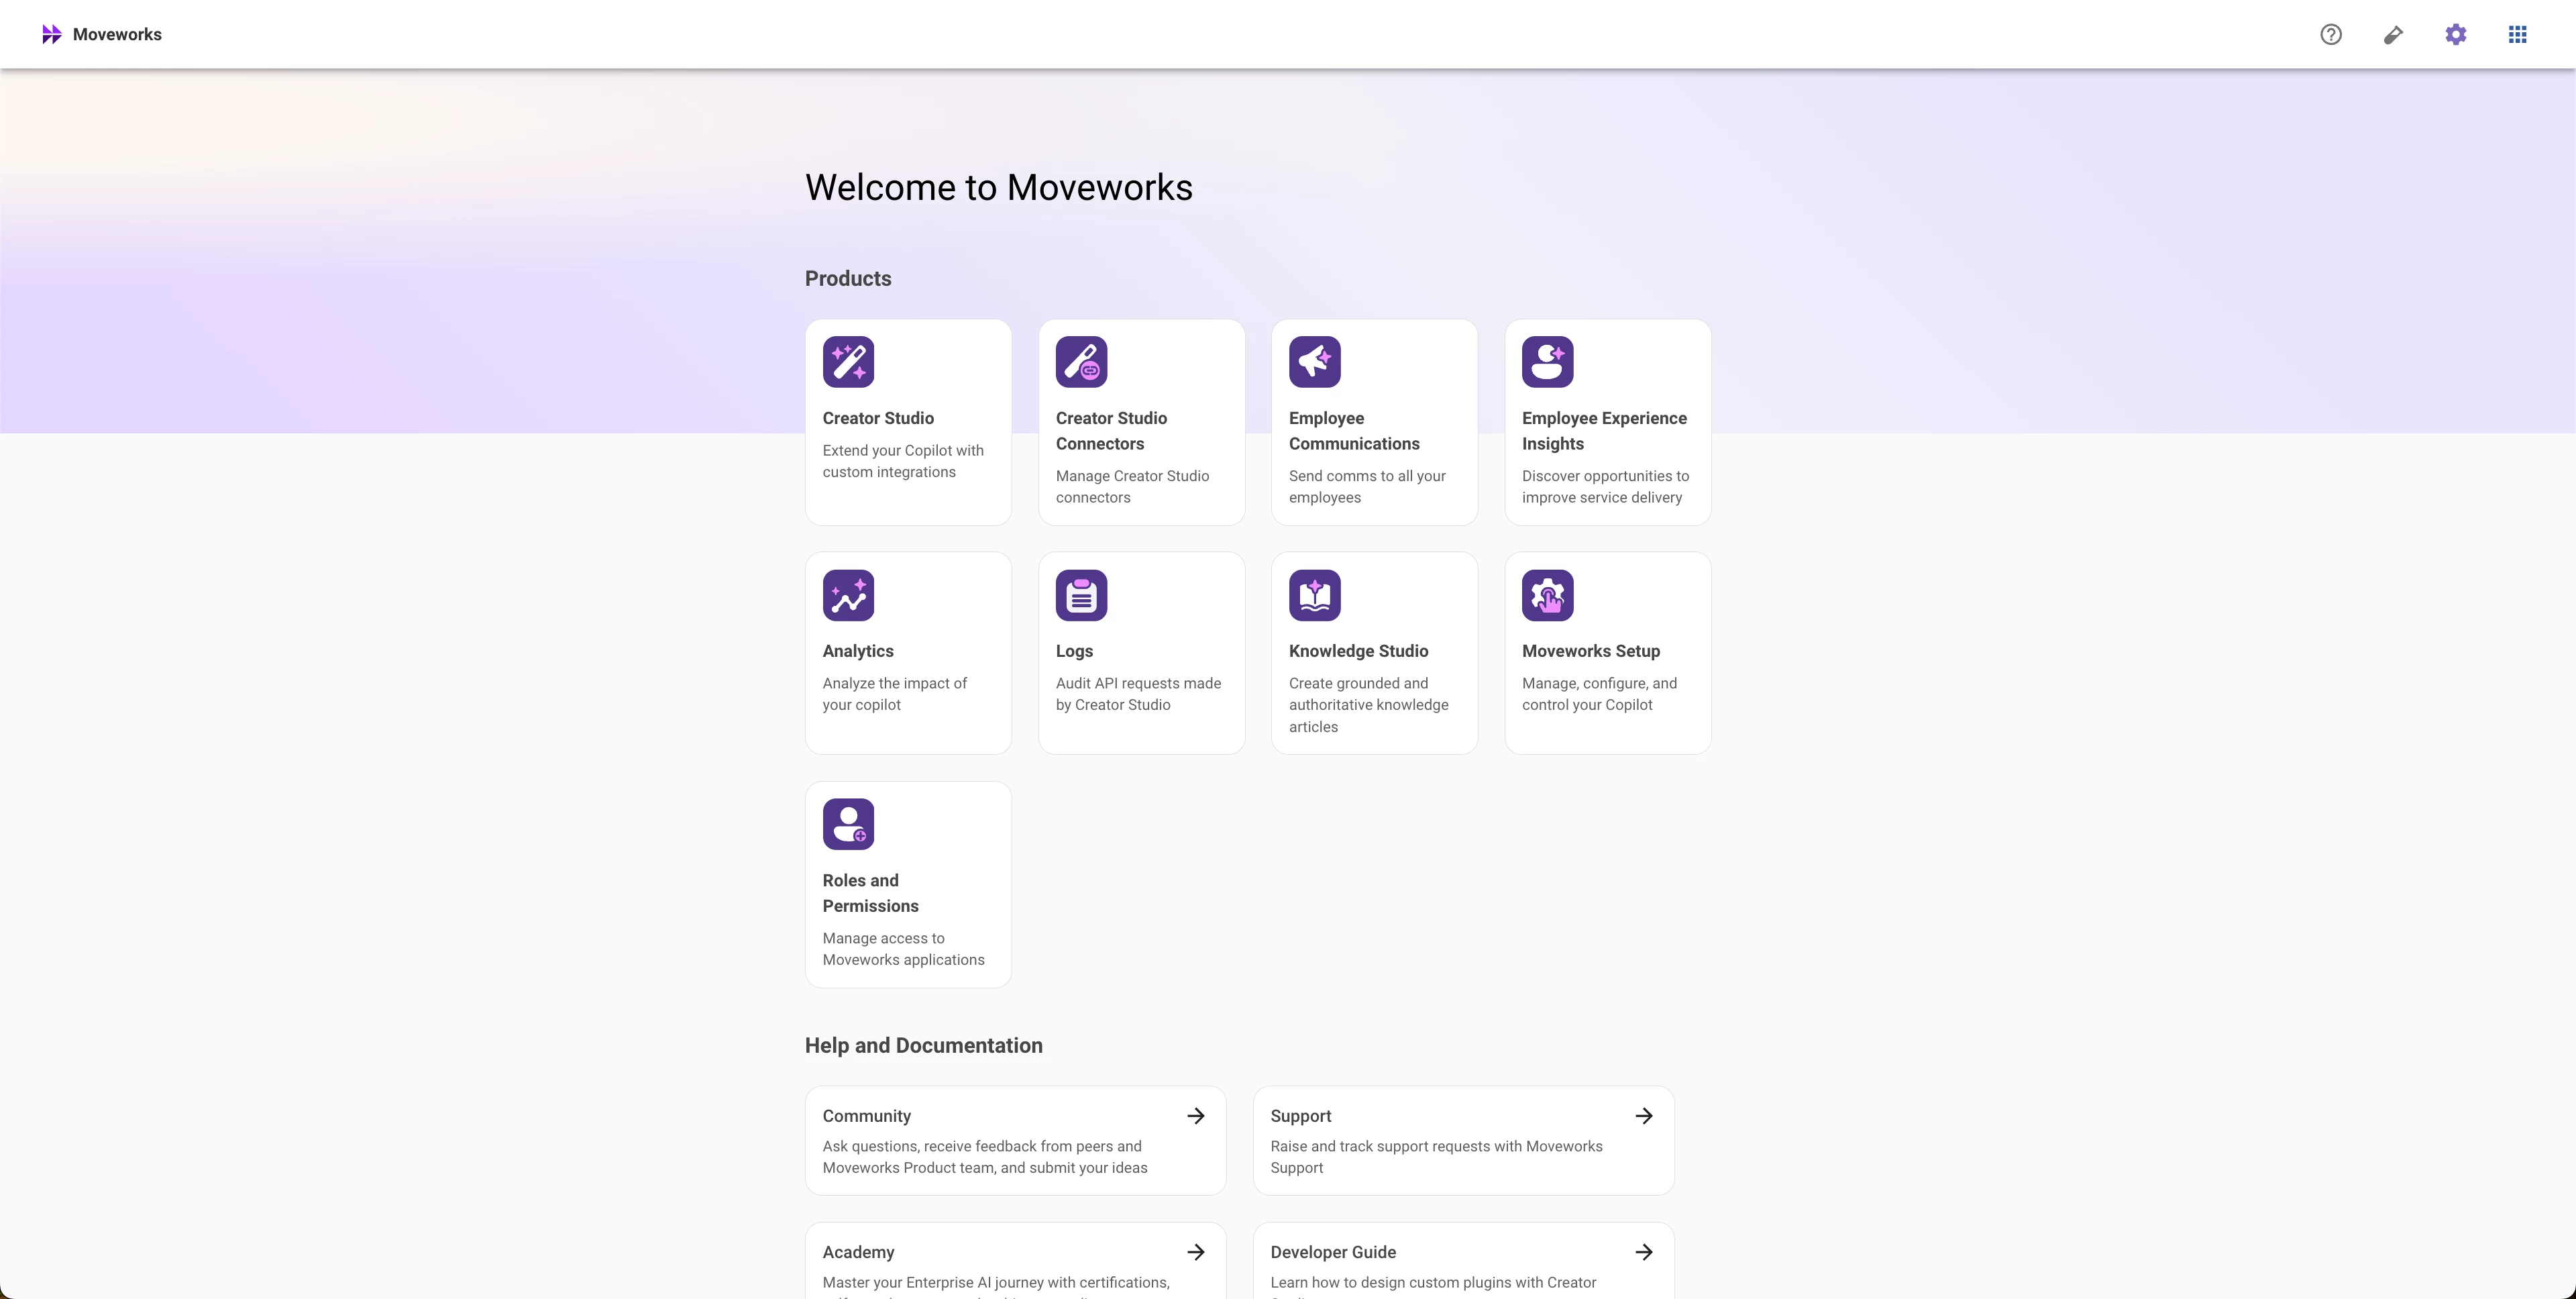2576x1299 pixels.
Task: Click the Analytics chart icon
Action: 848,595
